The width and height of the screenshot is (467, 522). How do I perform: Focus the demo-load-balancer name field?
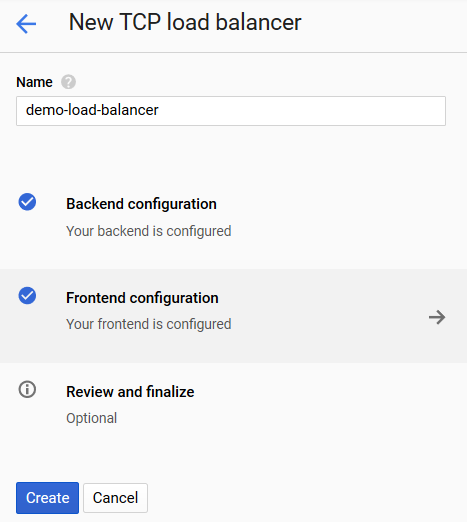click(x=231, y=111)
